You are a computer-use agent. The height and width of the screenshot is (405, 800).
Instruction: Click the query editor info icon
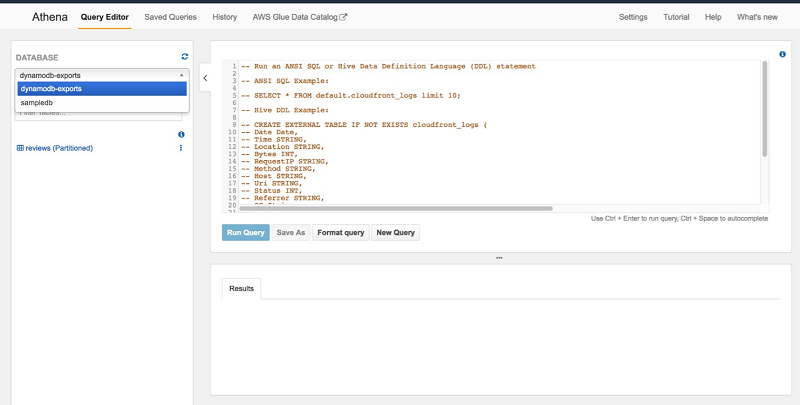[782, 54]
